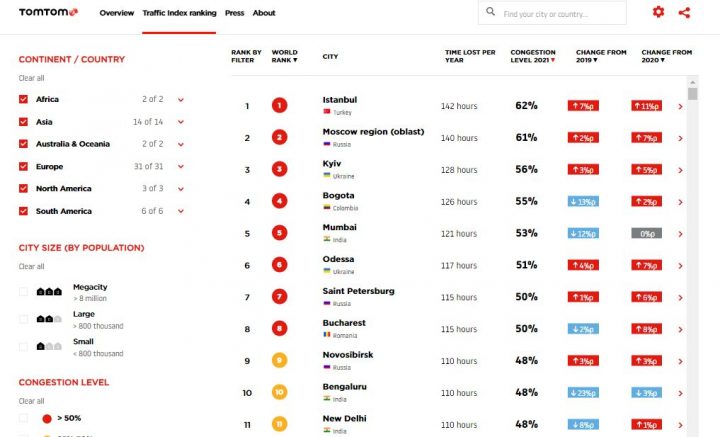Click world rank badge 4 for Bogota
The image size is (720, 437).
point(279,201)
